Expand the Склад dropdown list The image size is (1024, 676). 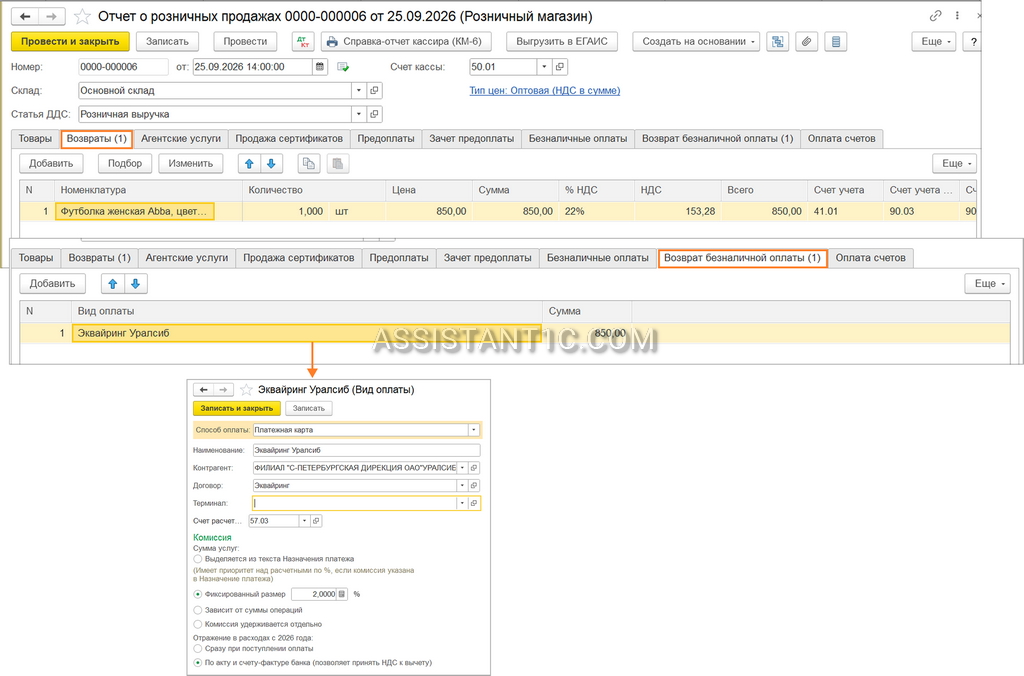[359, 91]
